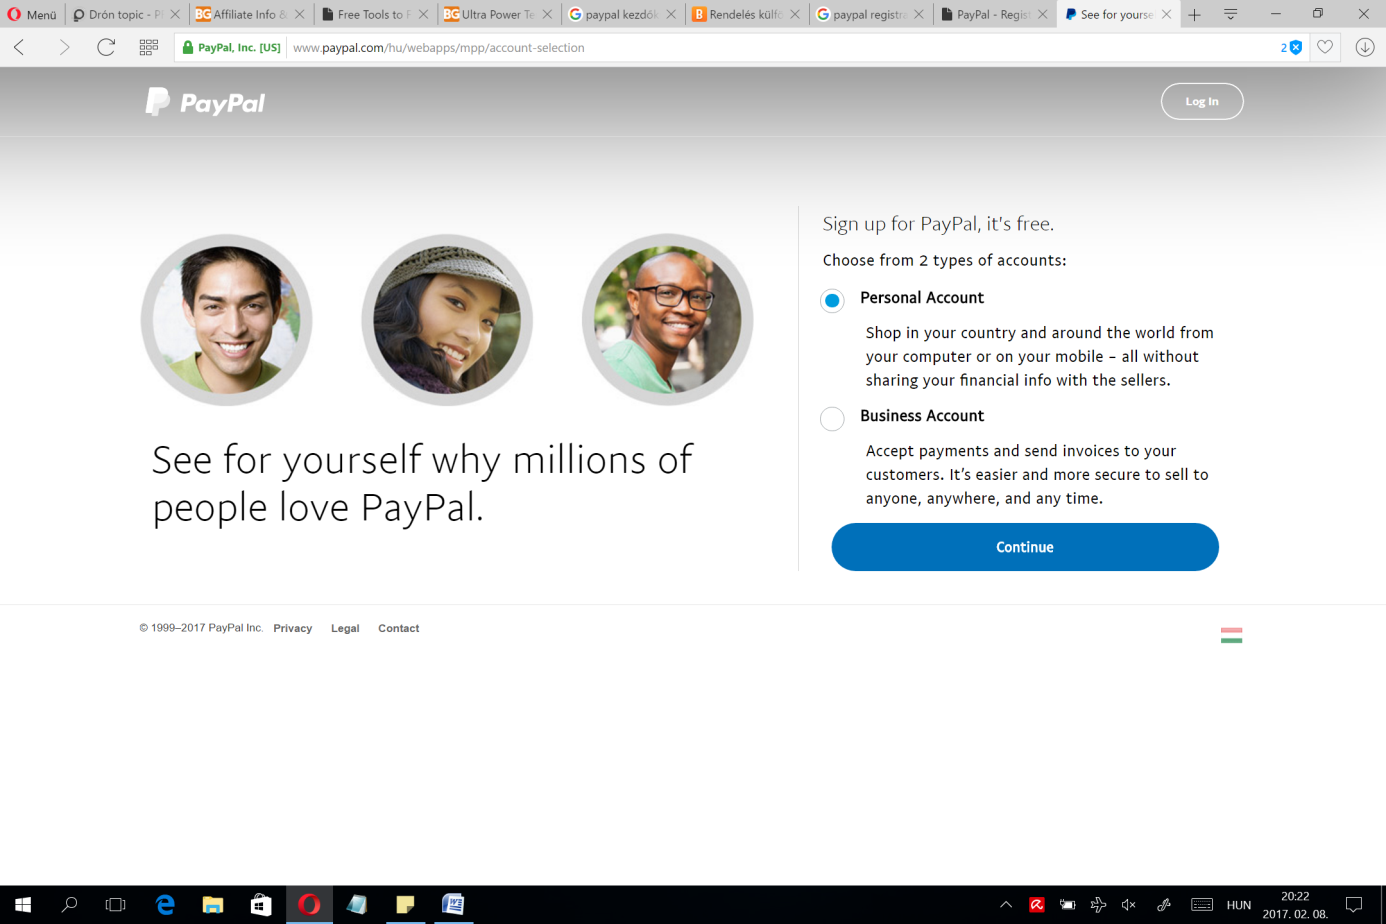Screen dimensions: 1386x924
Task: Open touch keyboard tray icon
Action: 1202,904
